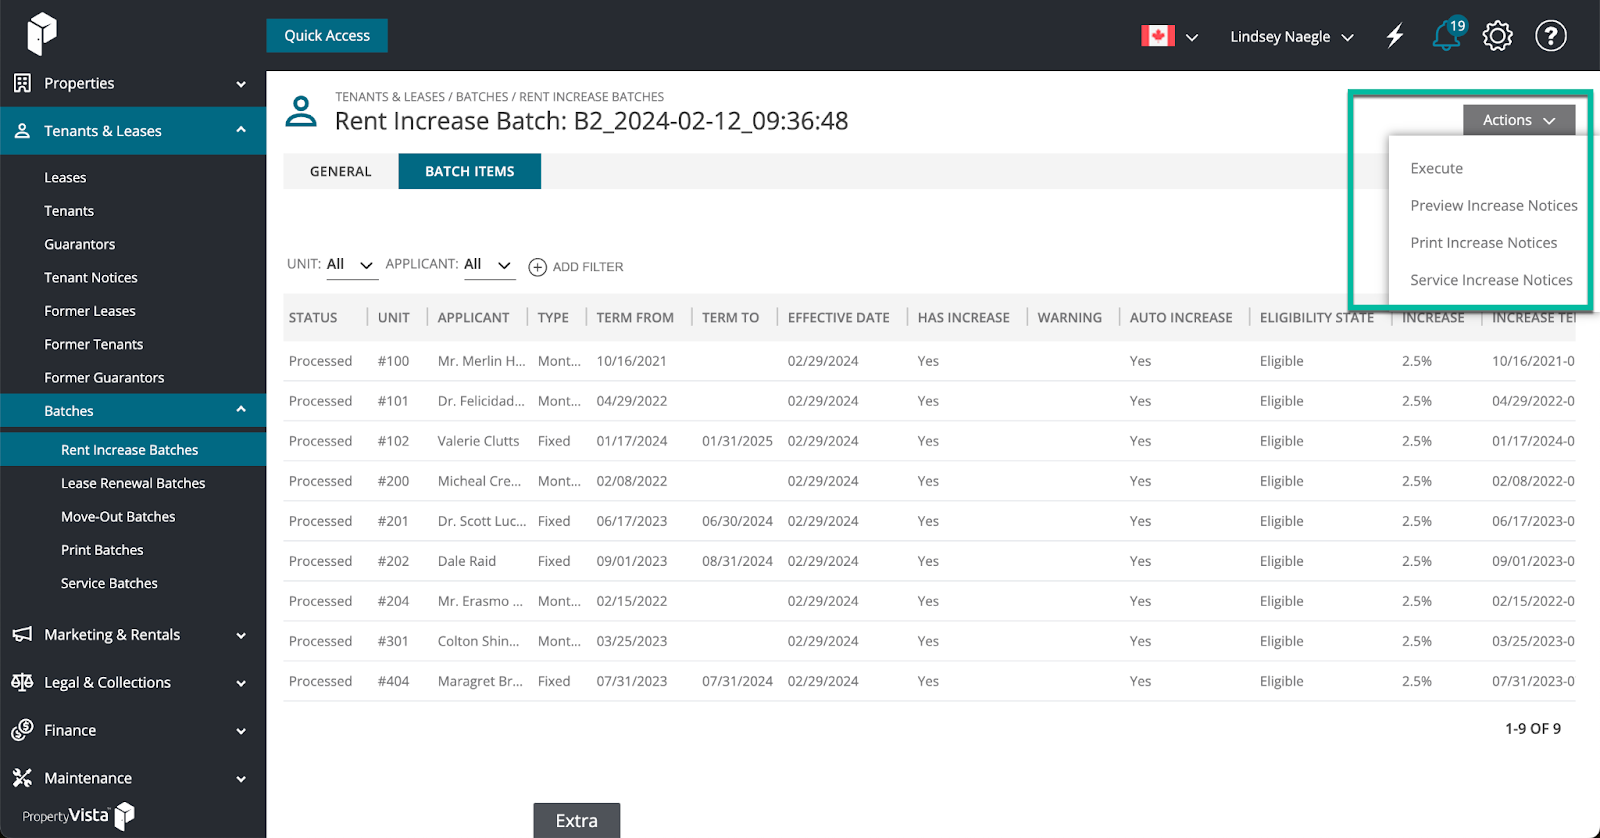Expand the Maintenance section chevron
This screenshot has width=1600, height=838.
pyautogui.click(x=241, y=779)
